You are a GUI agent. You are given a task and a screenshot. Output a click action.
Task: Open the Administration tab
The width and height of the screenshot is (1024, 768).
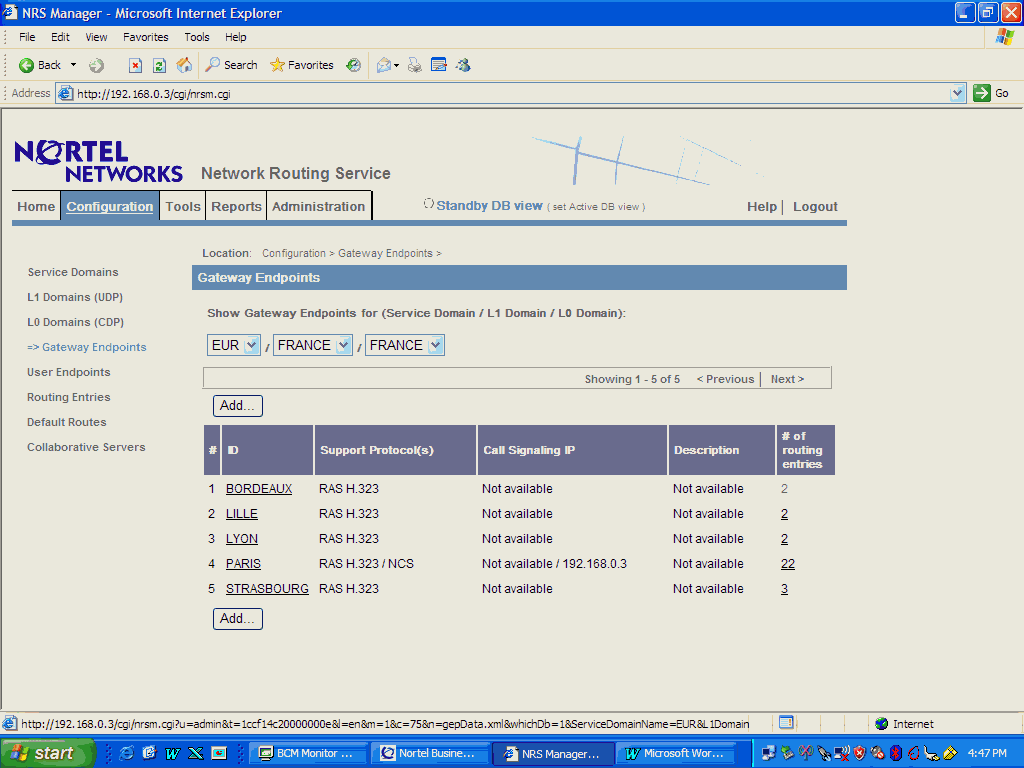319,206
